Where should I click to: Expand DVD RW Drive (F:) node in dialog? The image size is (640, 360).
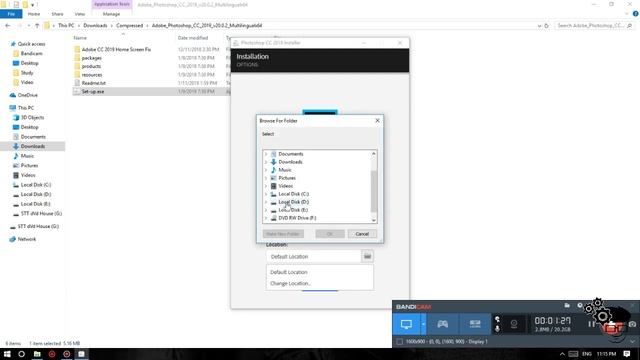[266, 218]
